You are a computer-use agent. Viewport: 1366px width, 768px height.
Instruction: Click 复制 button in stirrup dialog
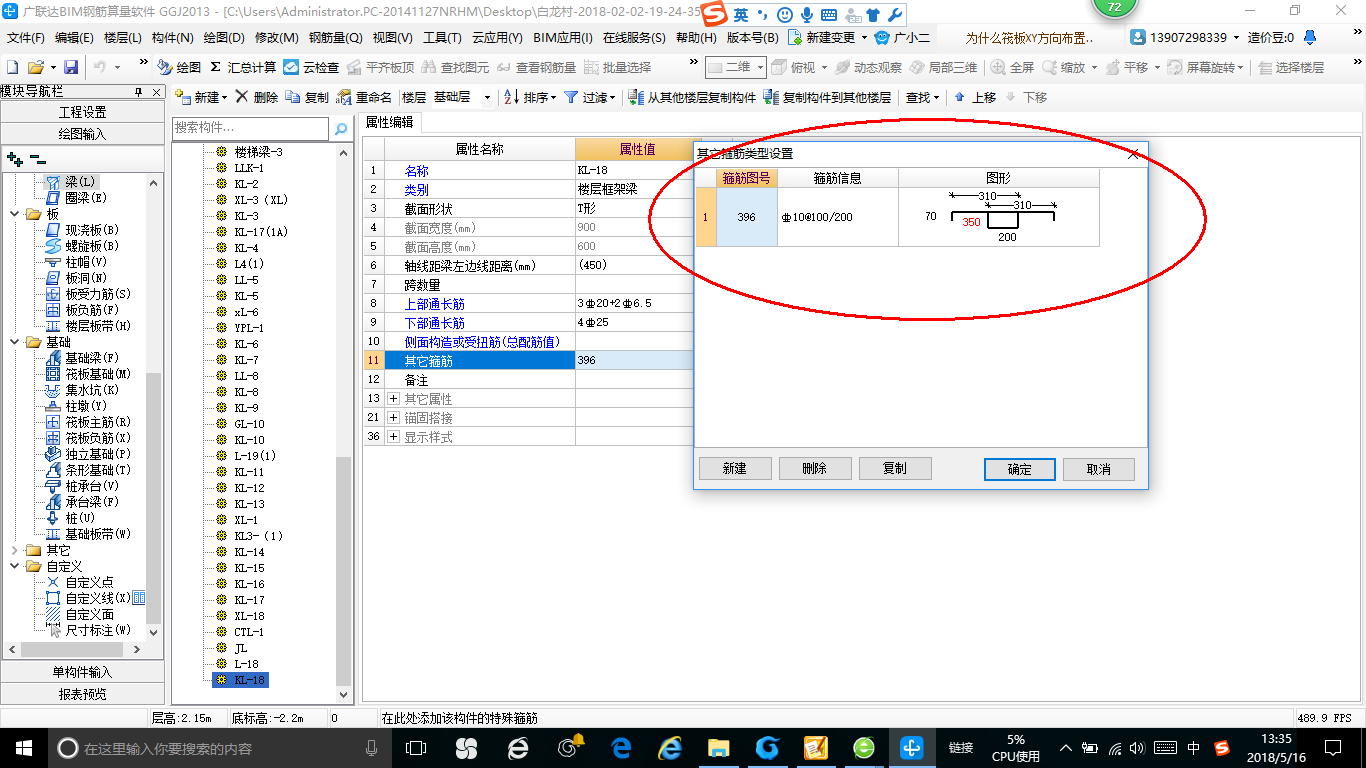[895, 469]
